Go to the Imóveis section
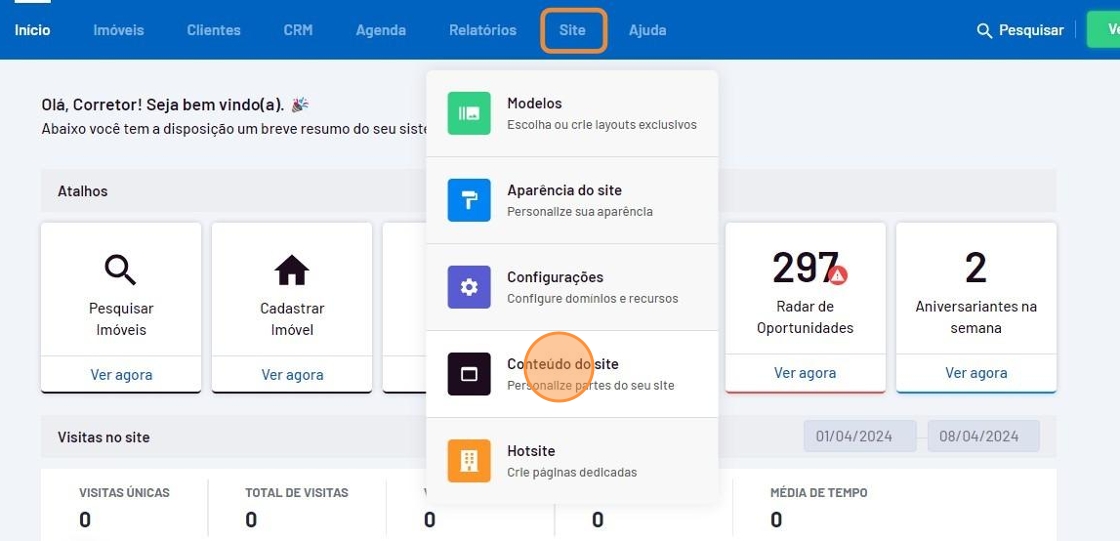The image size is (1120, 541). (118, 31)
